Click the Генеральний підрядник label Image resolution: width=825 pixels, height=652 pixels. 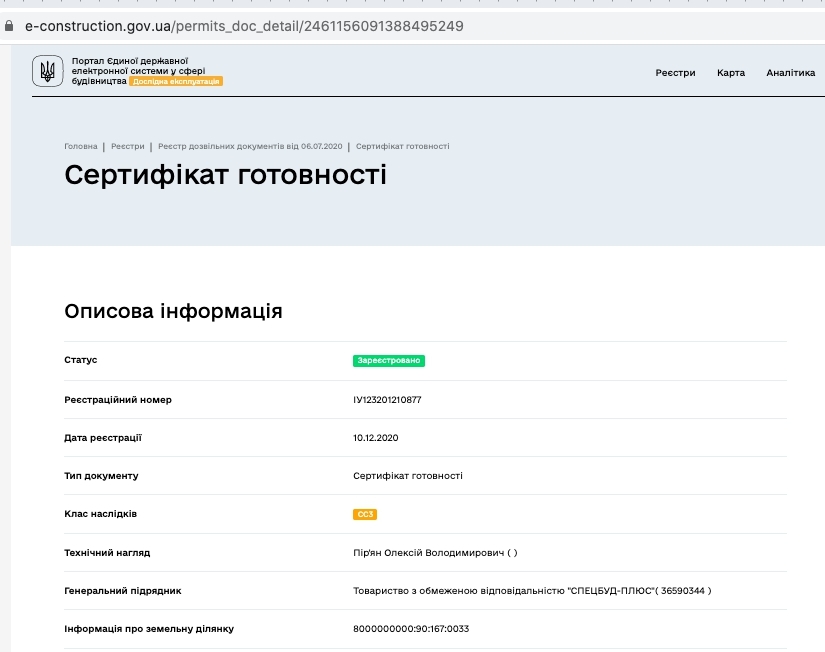(123, 591)
